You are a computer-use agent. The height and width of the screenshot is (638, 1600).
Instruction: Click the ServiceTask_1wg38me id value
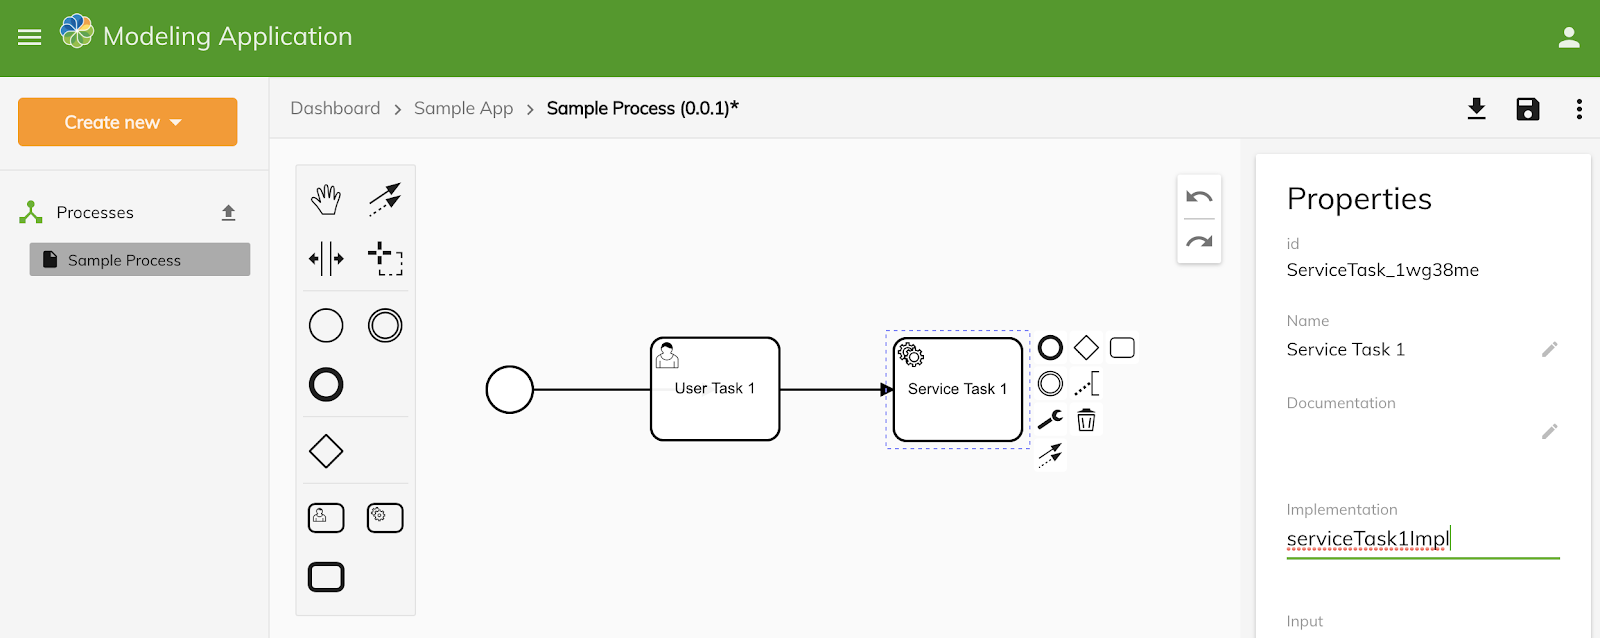click(1383, 270)
